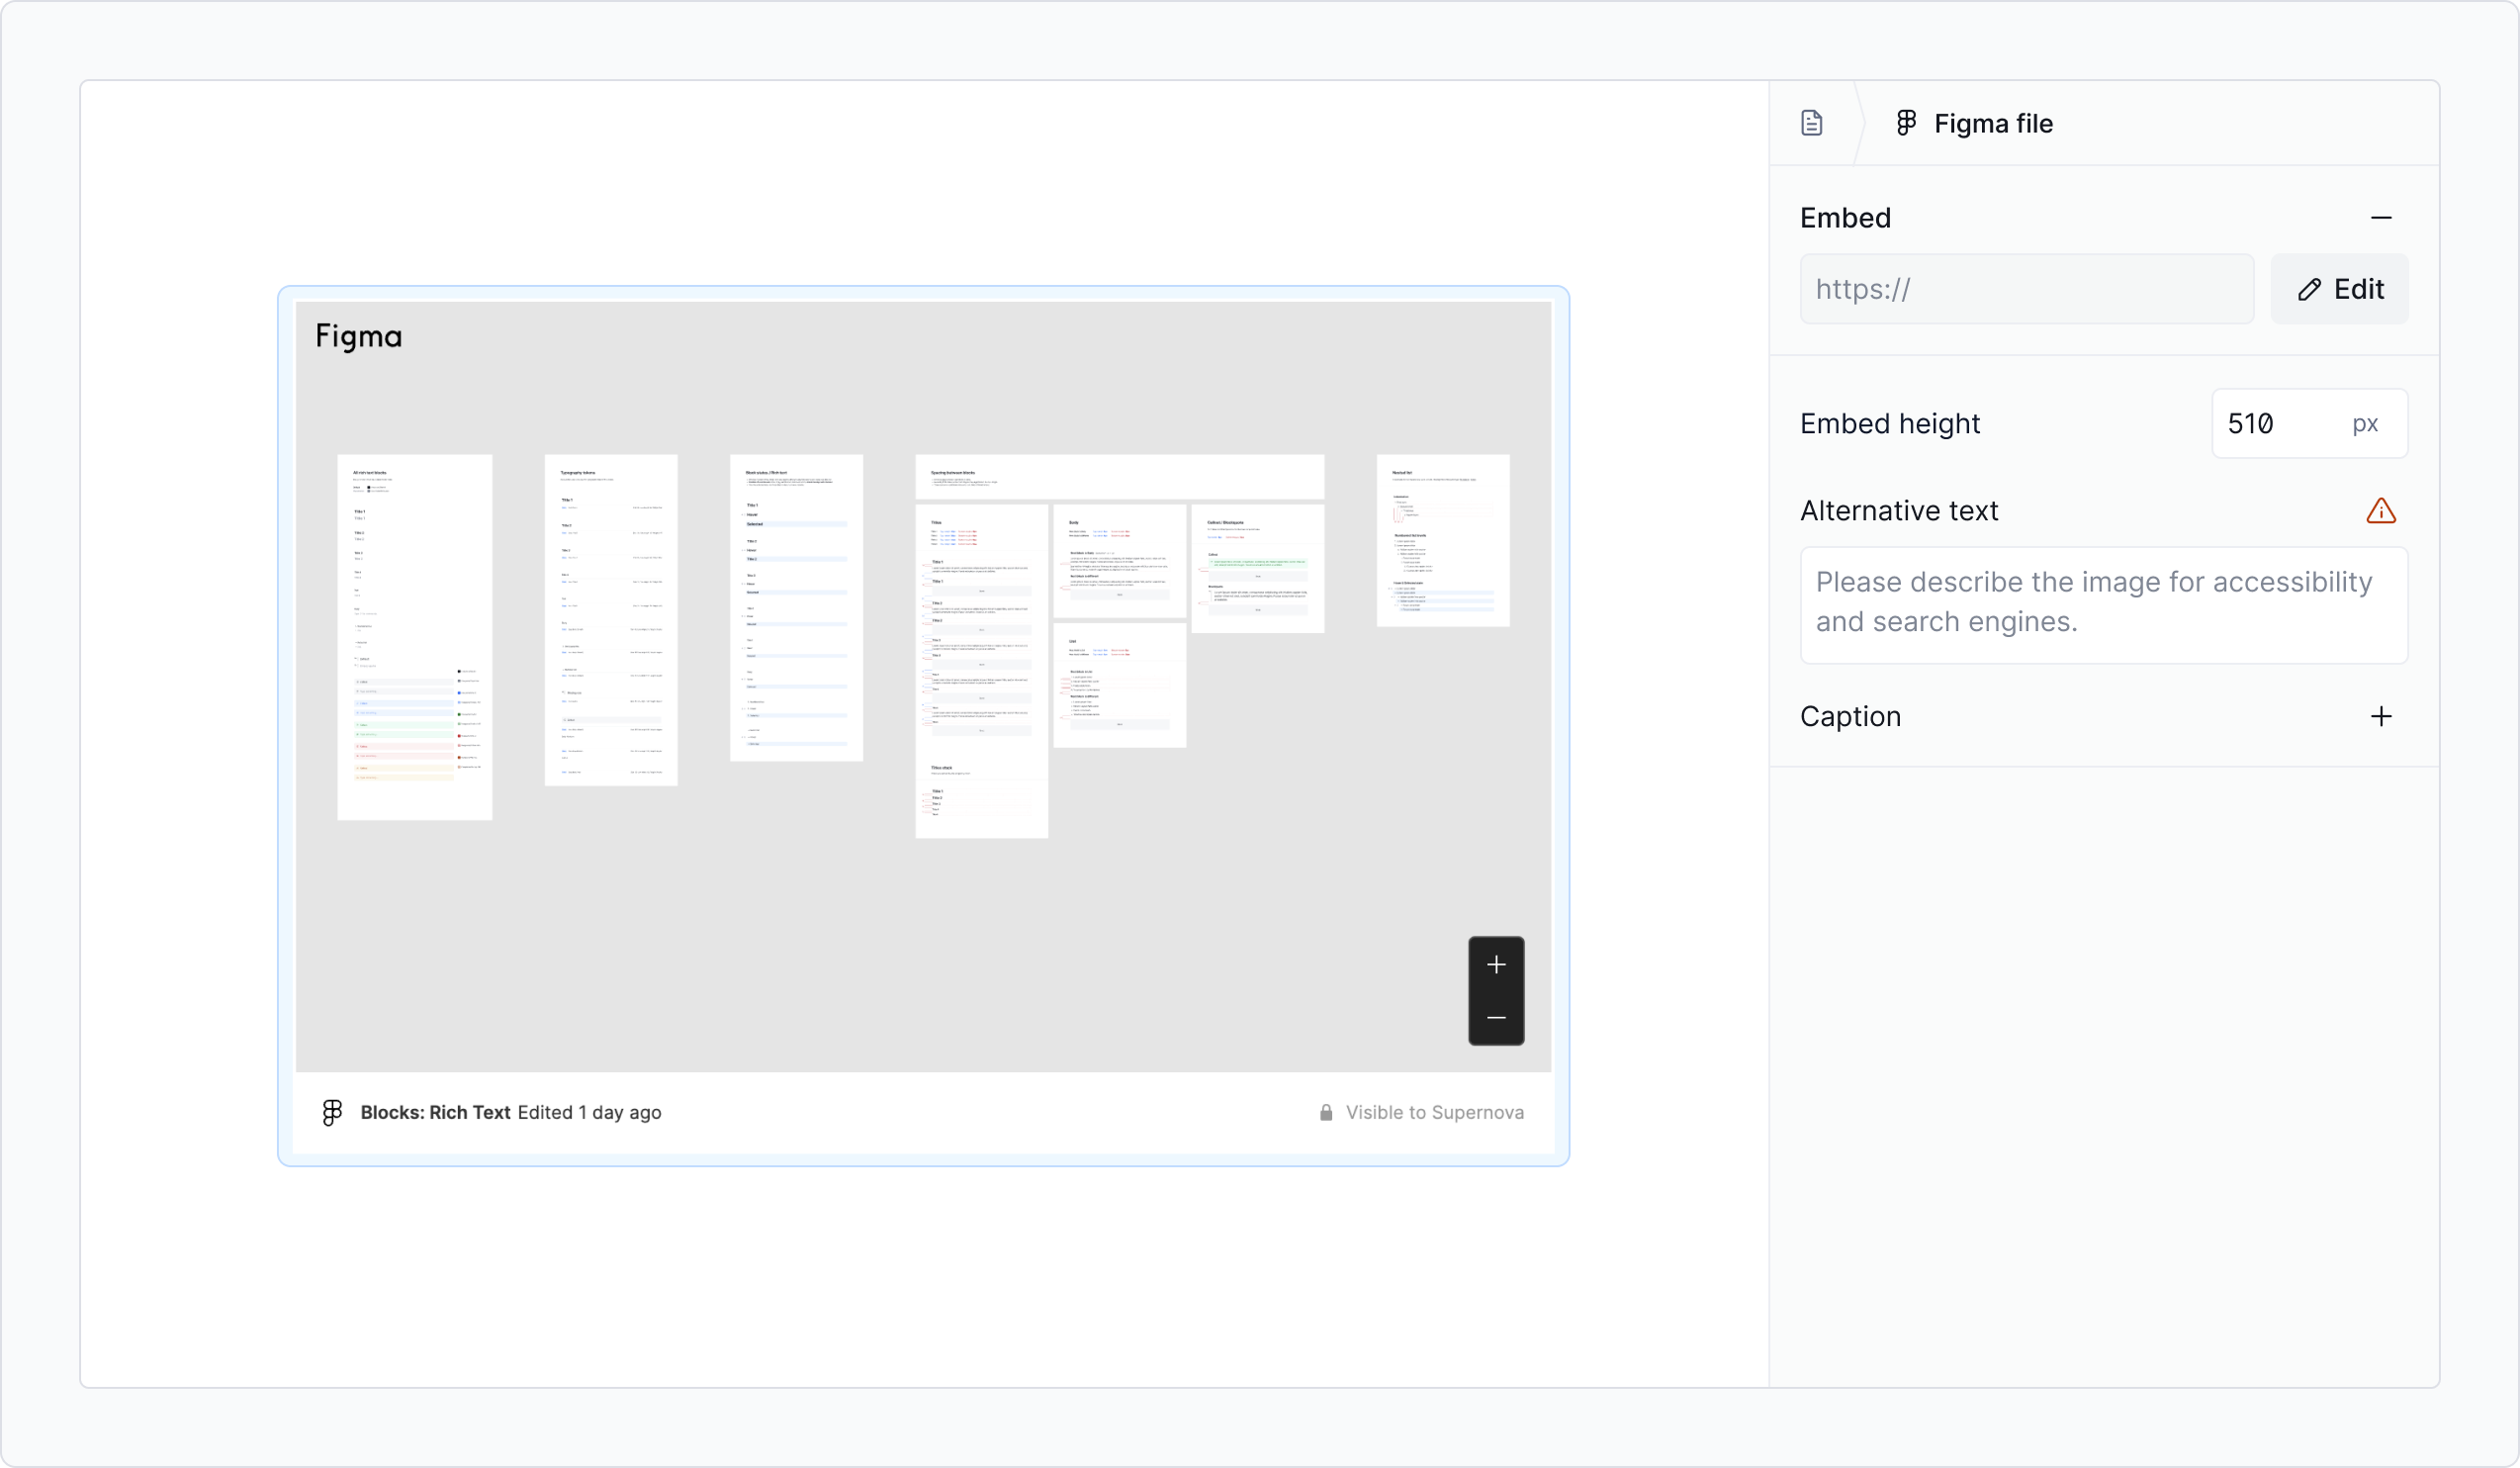Click the Figma logo in breadcrumb
This screenshot has height=1468, width=2520.
pyautogui.click(x=1906, y=123)
